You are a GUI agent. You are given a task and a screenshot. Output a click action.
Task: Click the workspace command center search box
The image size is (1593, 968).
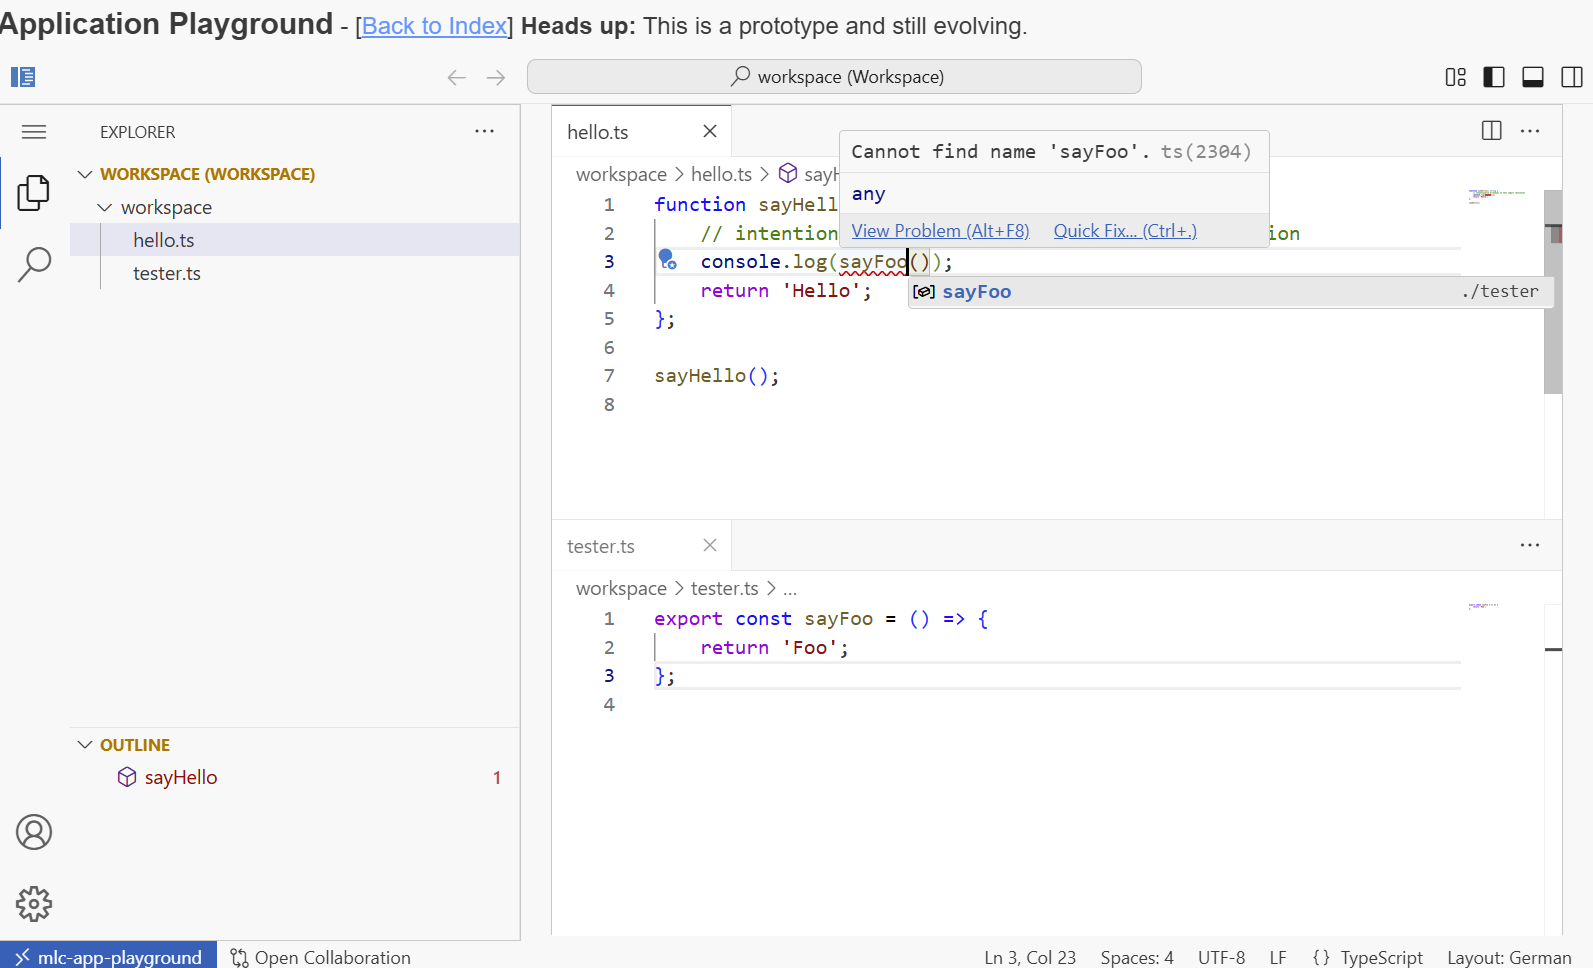tap(834, 77)
